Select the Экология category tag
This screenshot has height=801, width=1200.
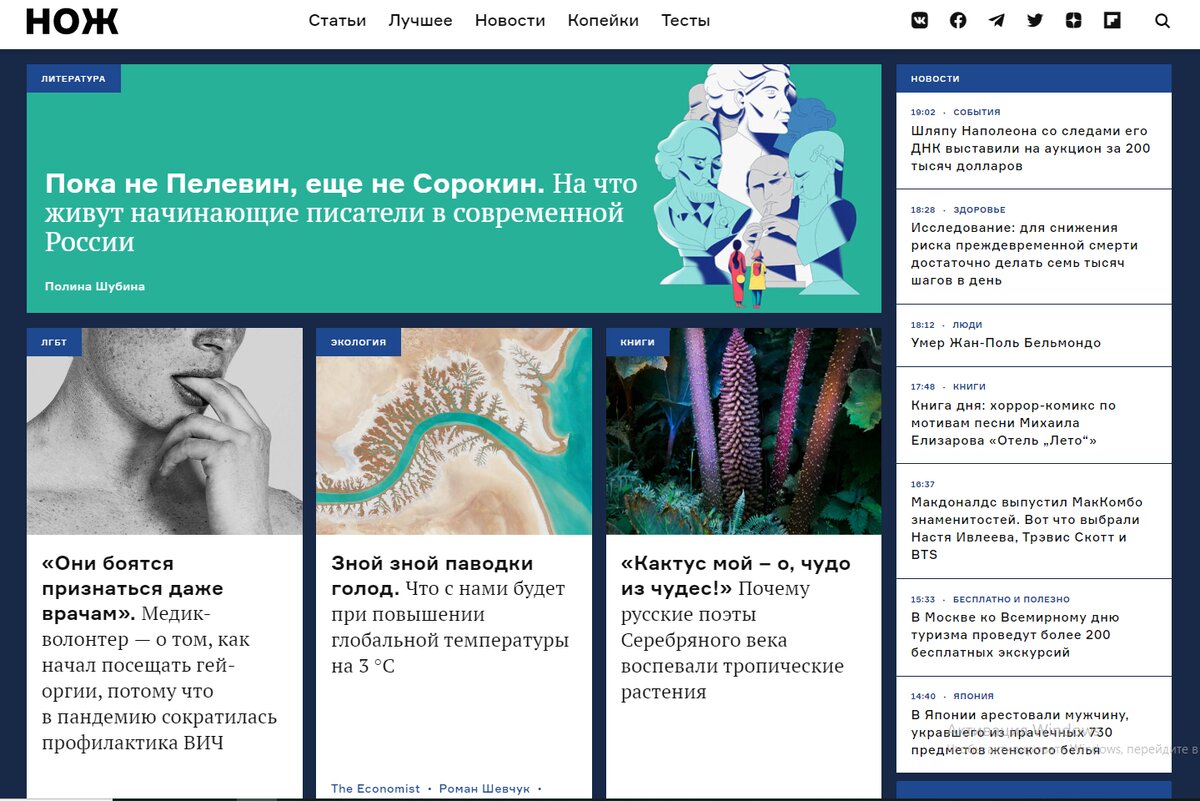(358, 342)
